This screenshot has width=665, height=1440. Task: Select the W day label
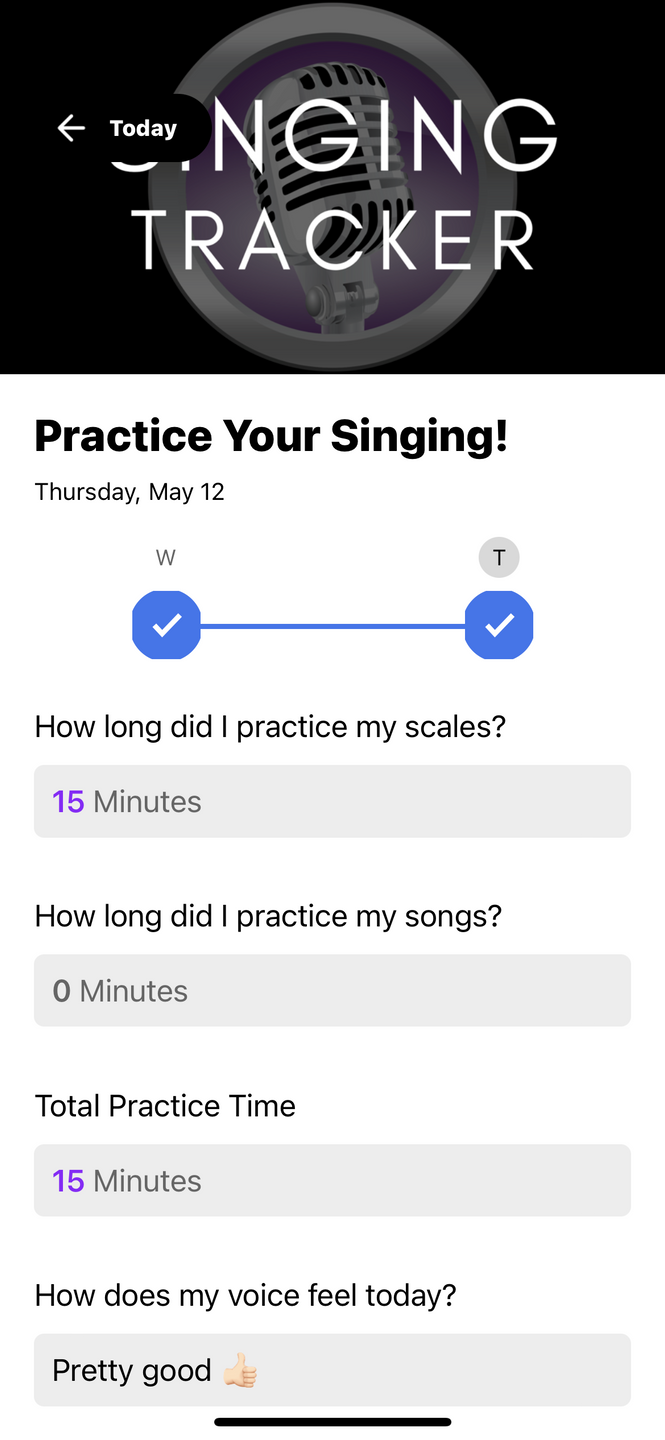click(166, 558)
